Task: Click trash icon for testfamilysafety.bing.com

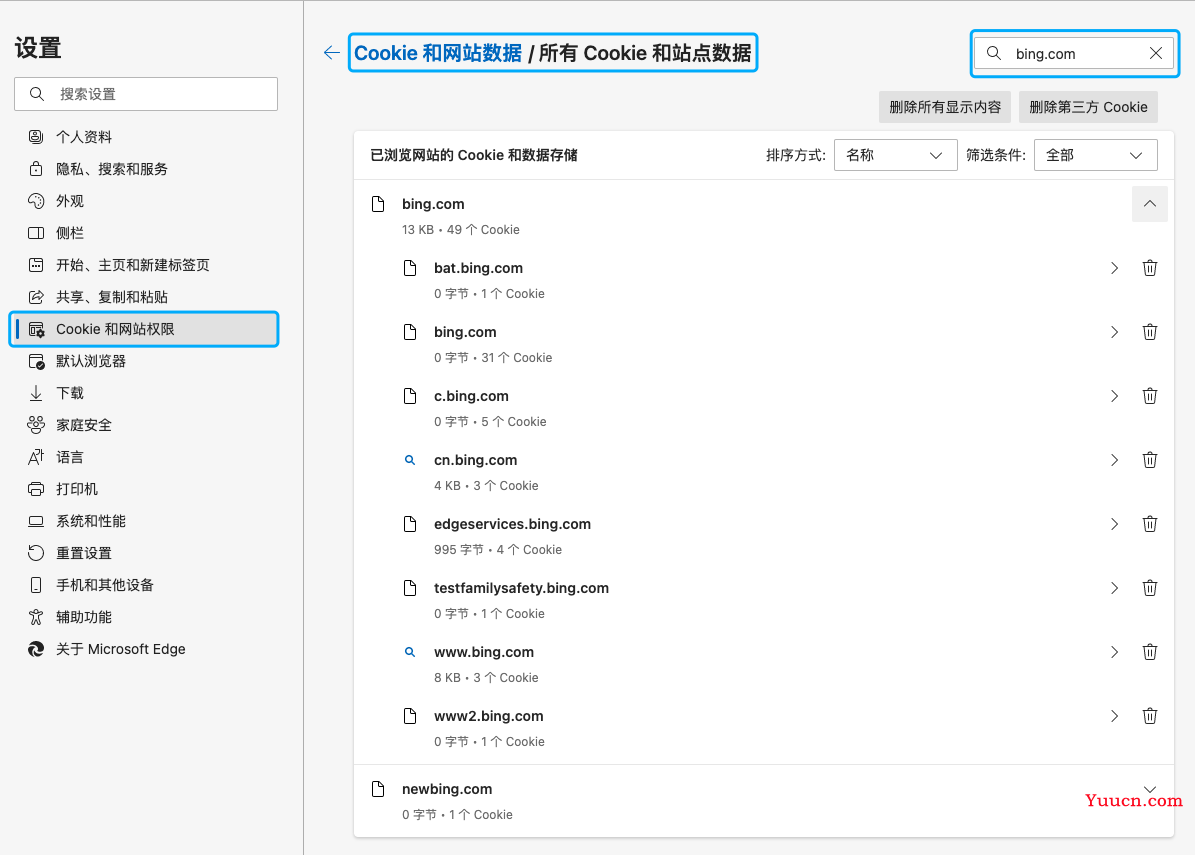Action: 1150,588
